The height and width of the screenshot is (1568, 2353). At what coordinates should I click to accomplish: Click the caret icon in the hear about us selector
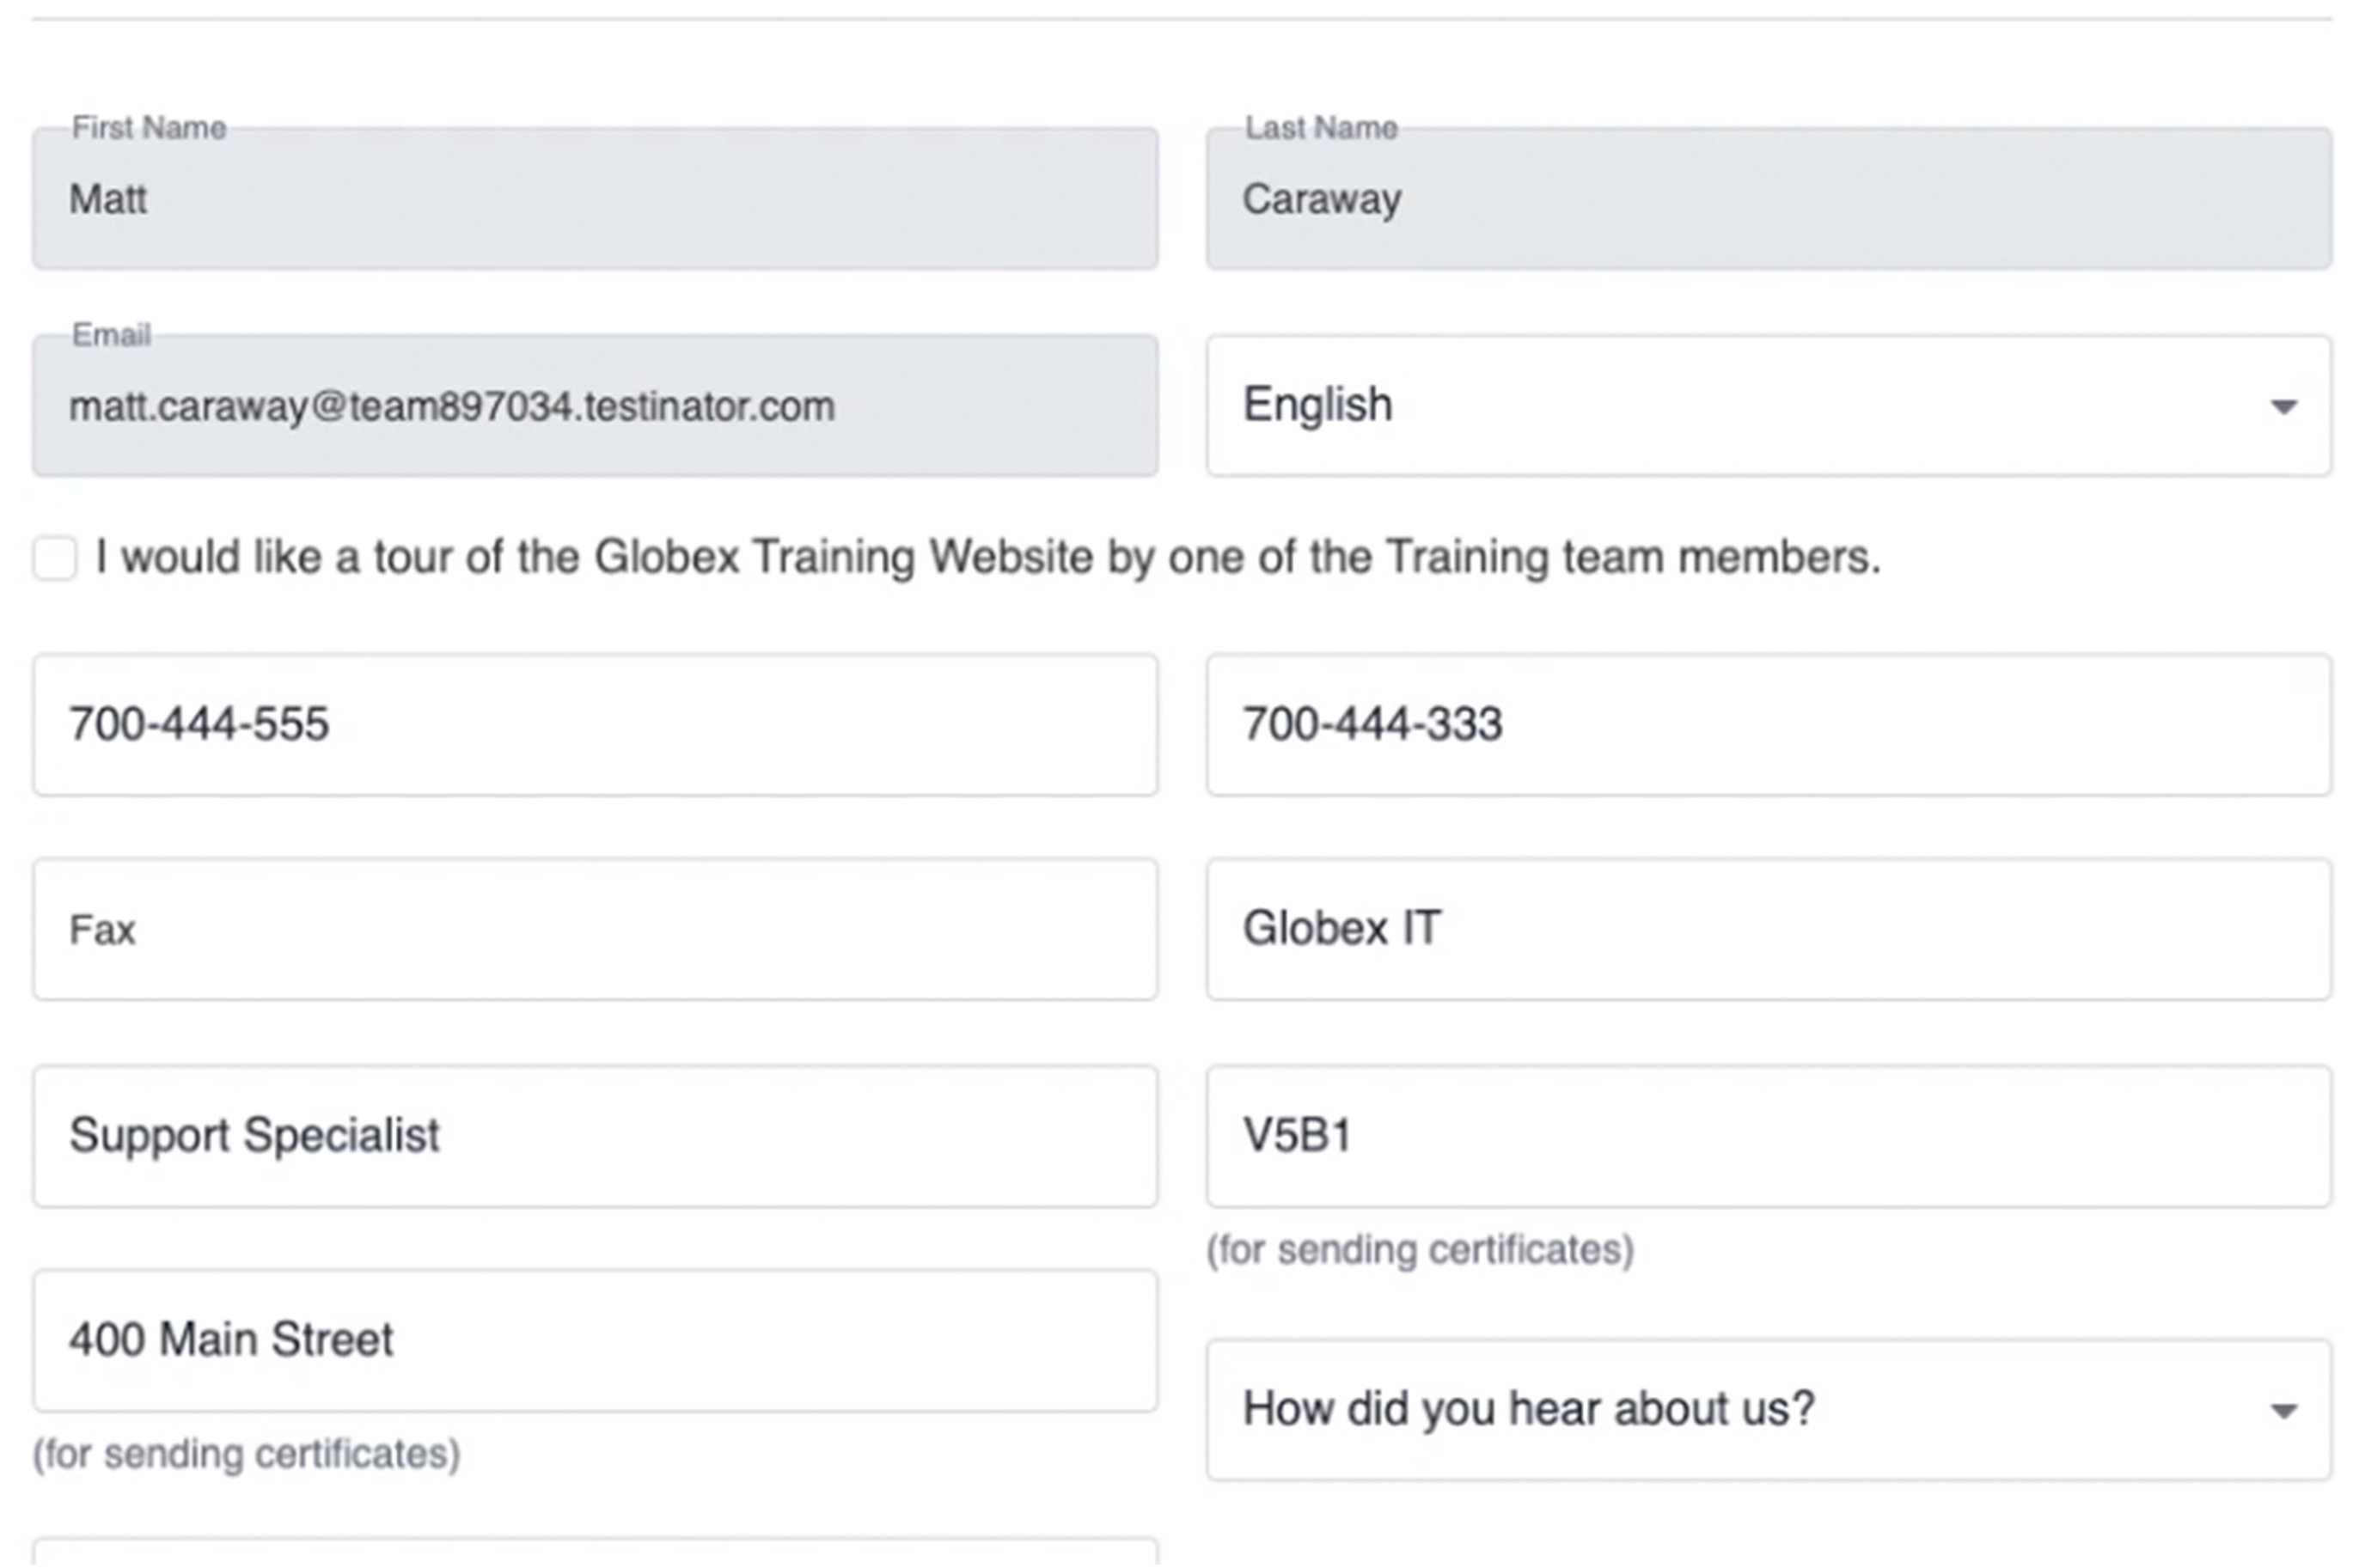pos(2282,1410)
